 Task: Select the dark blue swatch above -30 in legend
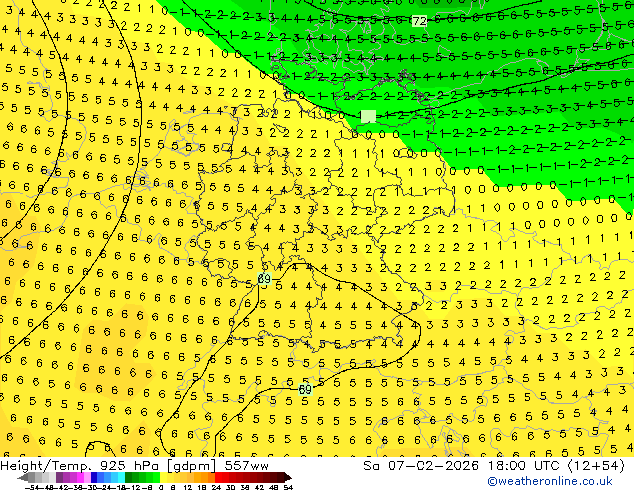[94, 478]
